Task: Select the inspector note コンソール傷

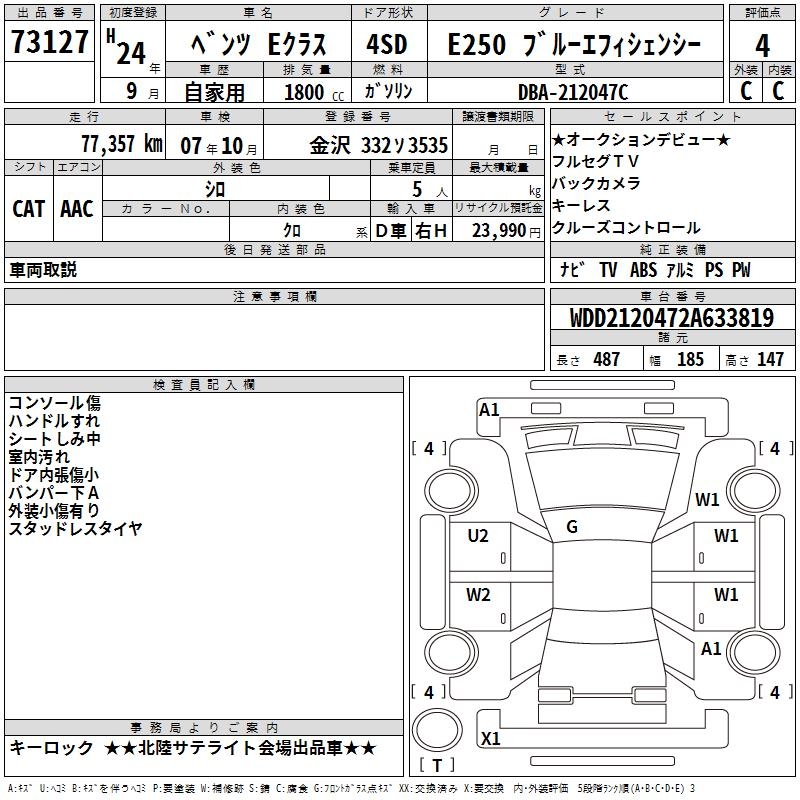Action: point(55,403)
